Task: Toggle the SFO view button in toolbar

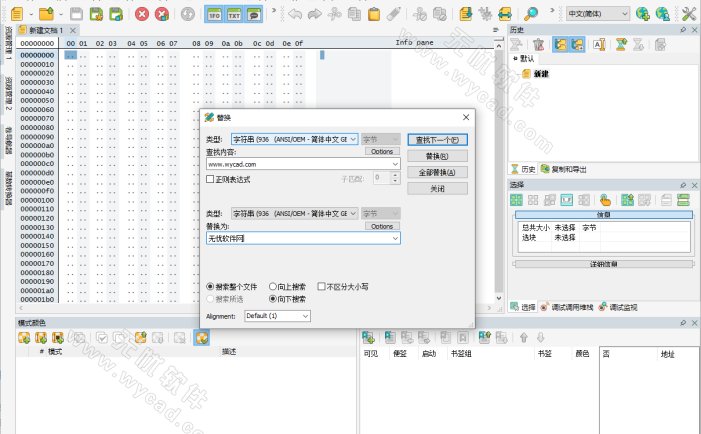Action: (214, 15)
